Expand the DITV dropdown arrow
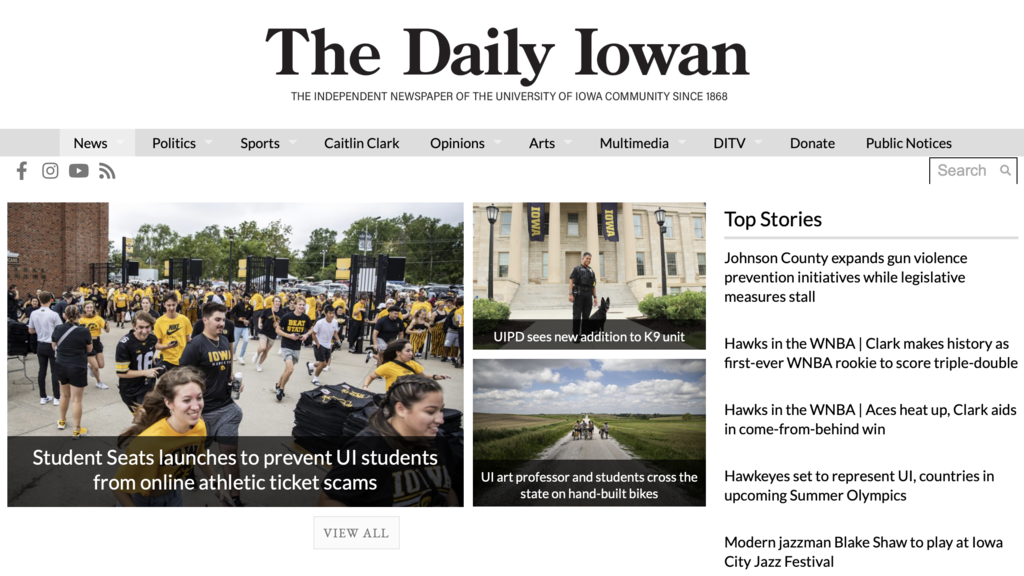Image resolution: width=1024 pixels, height=576 pixels. 758,142
